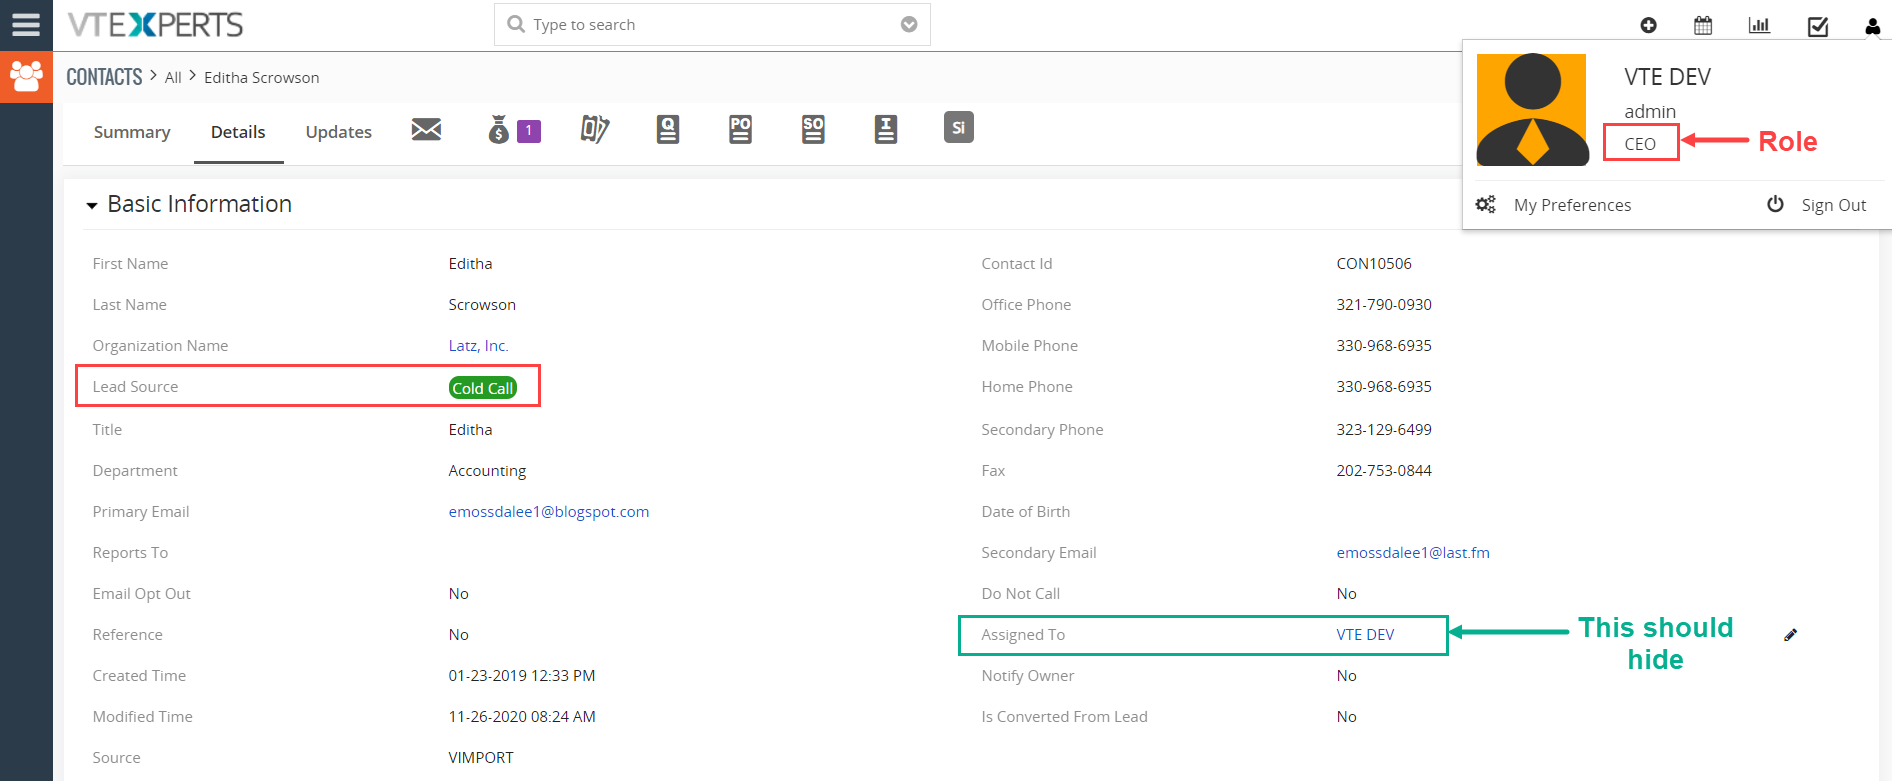The height and width of the screenshot is (781, 1892).
Task: Open the Latz, Inc. organization link
Action: point(479,346)
